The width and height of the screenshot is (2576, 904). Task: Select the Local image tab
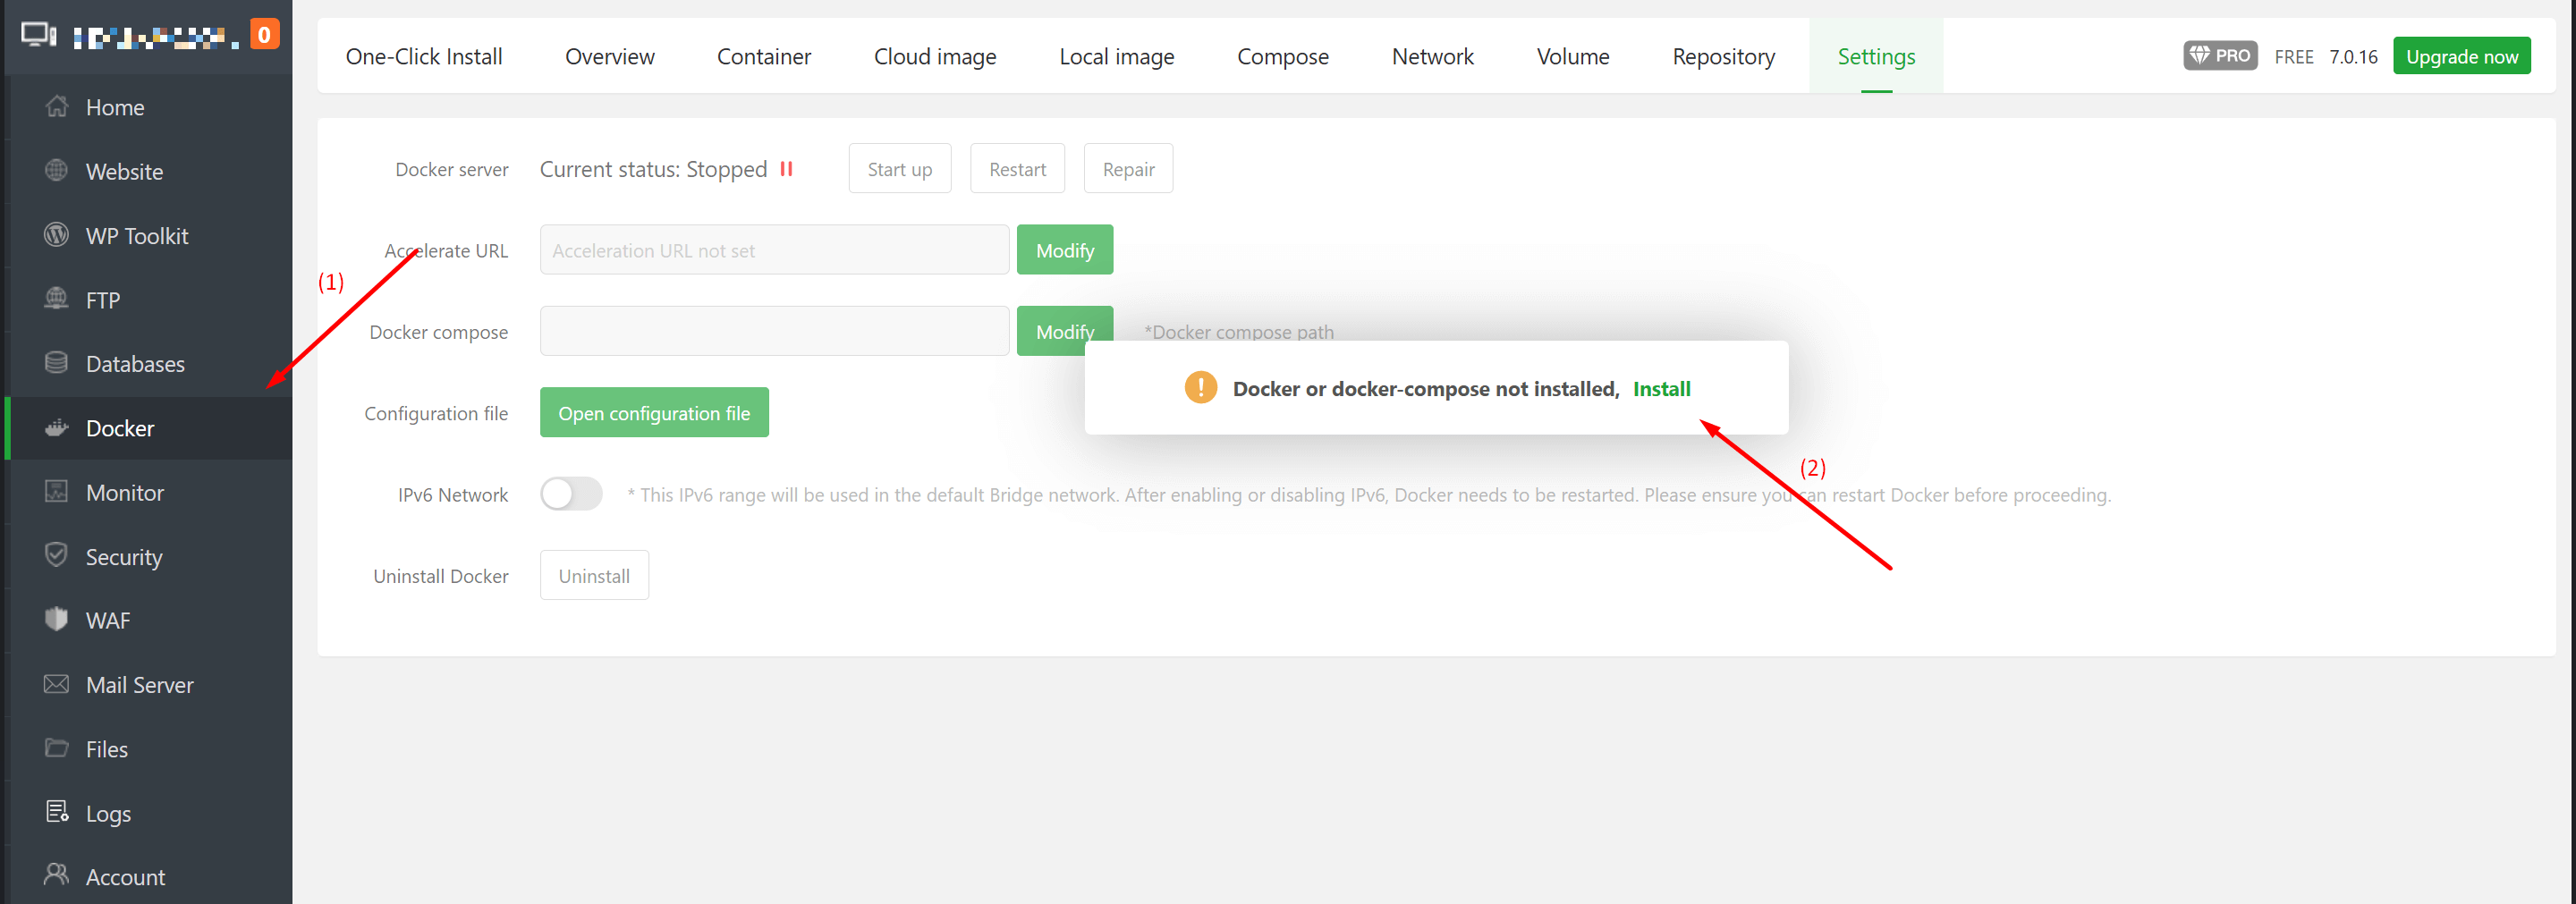click(x=1116, y=56)
